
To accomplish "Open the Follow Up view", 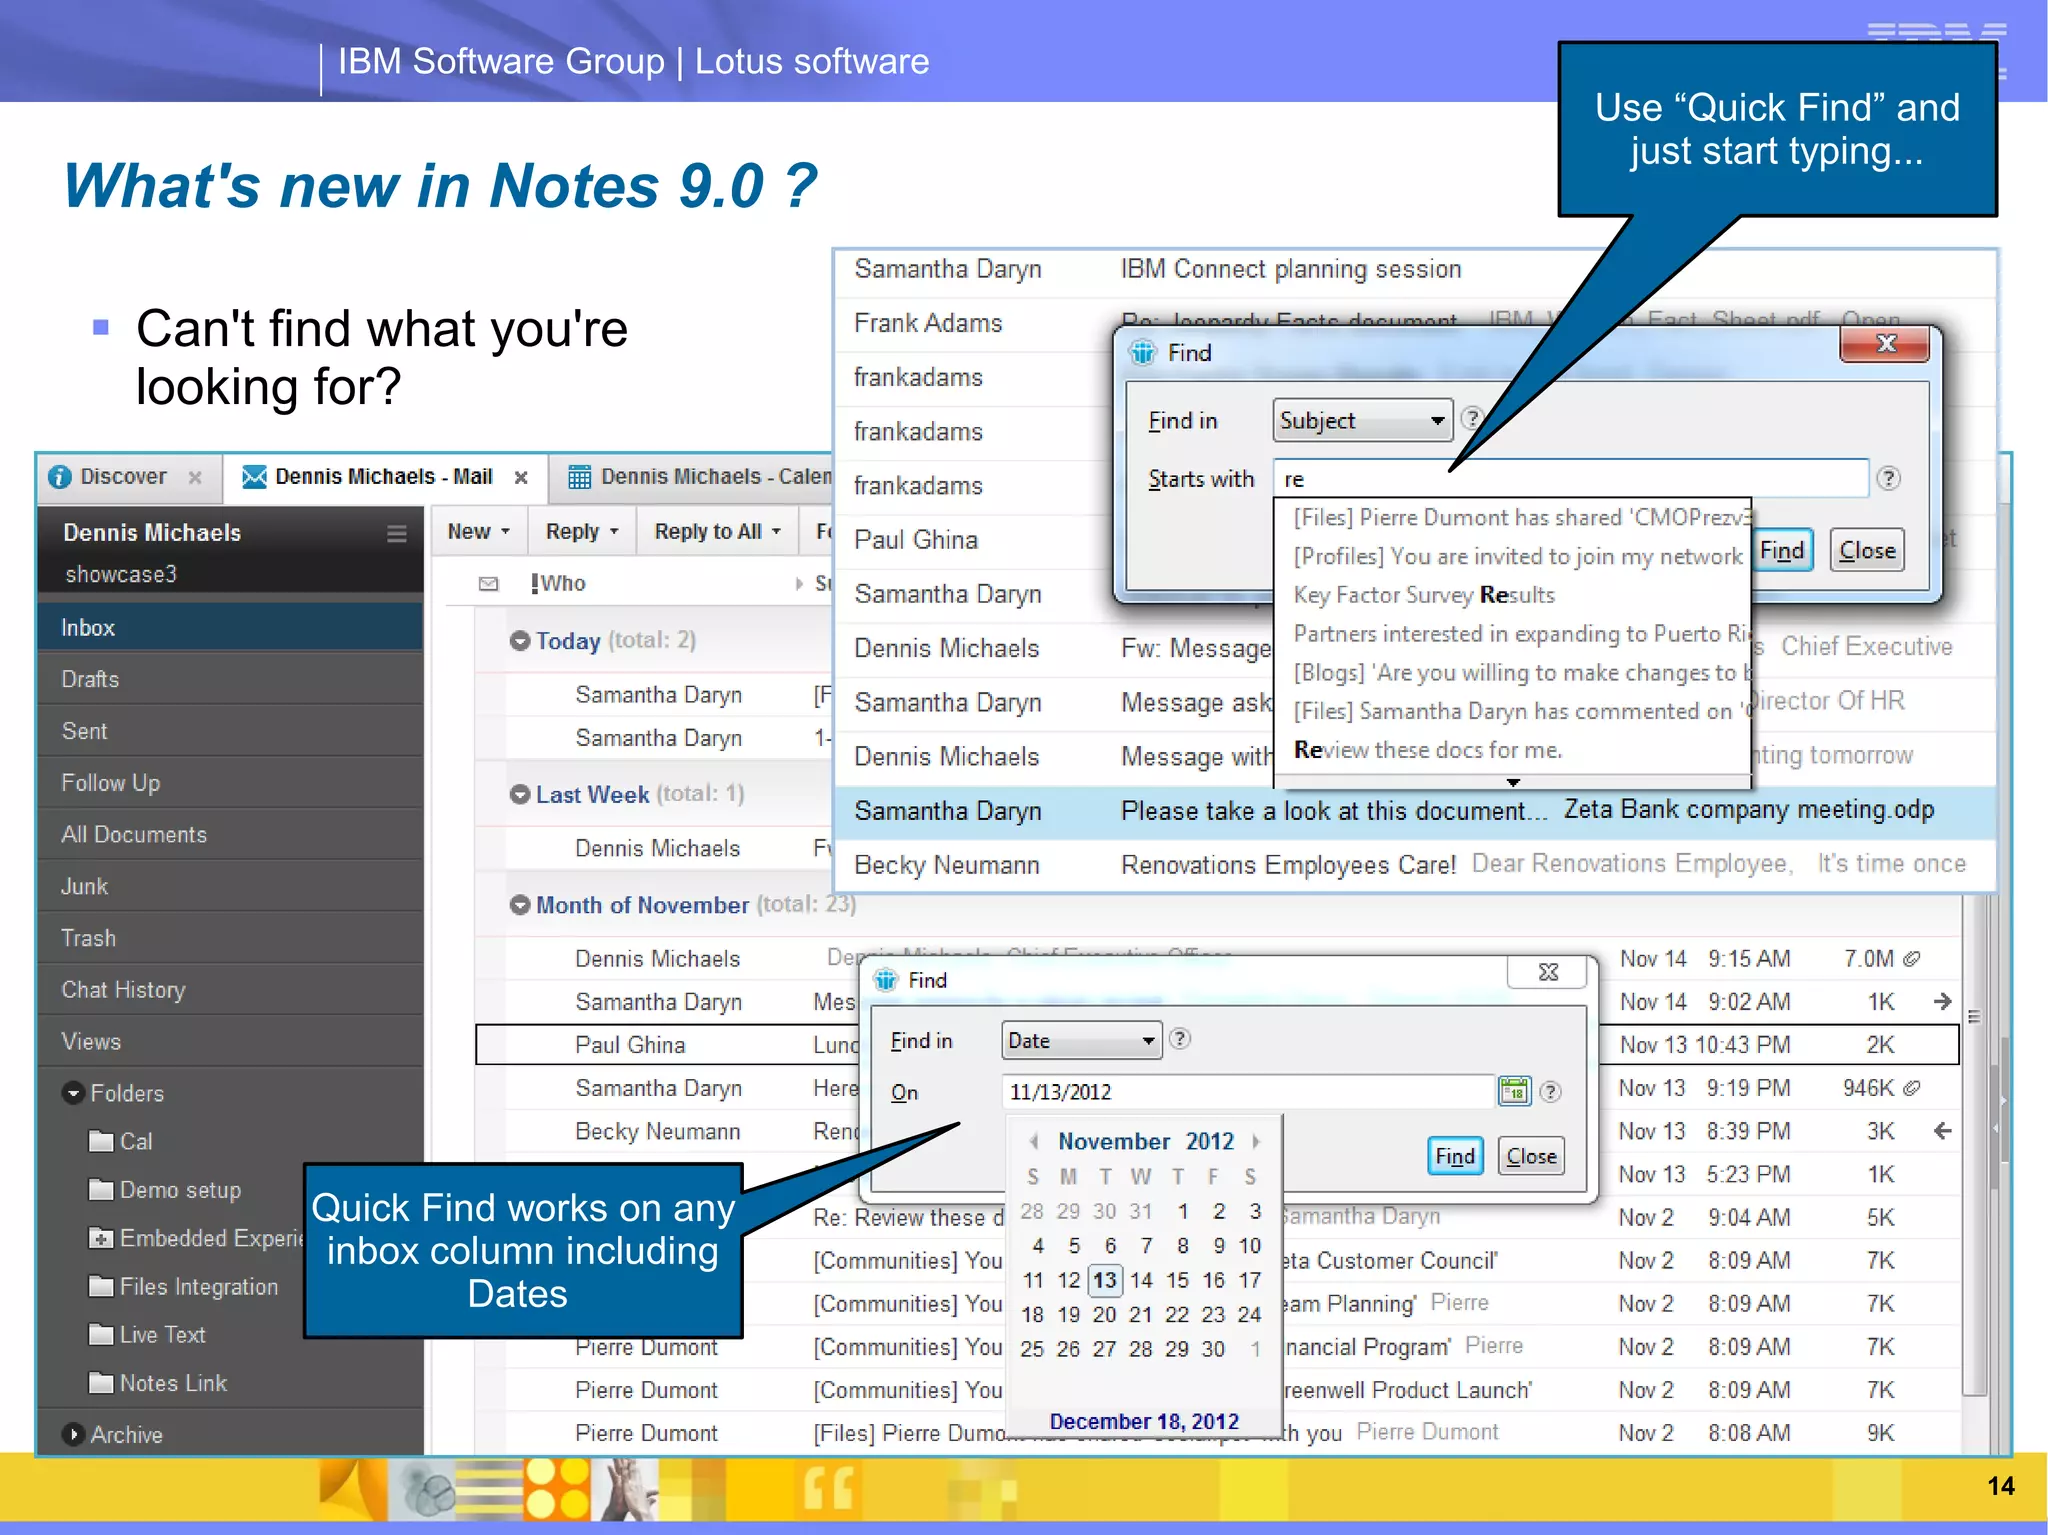I will click(x=230, y=783).
